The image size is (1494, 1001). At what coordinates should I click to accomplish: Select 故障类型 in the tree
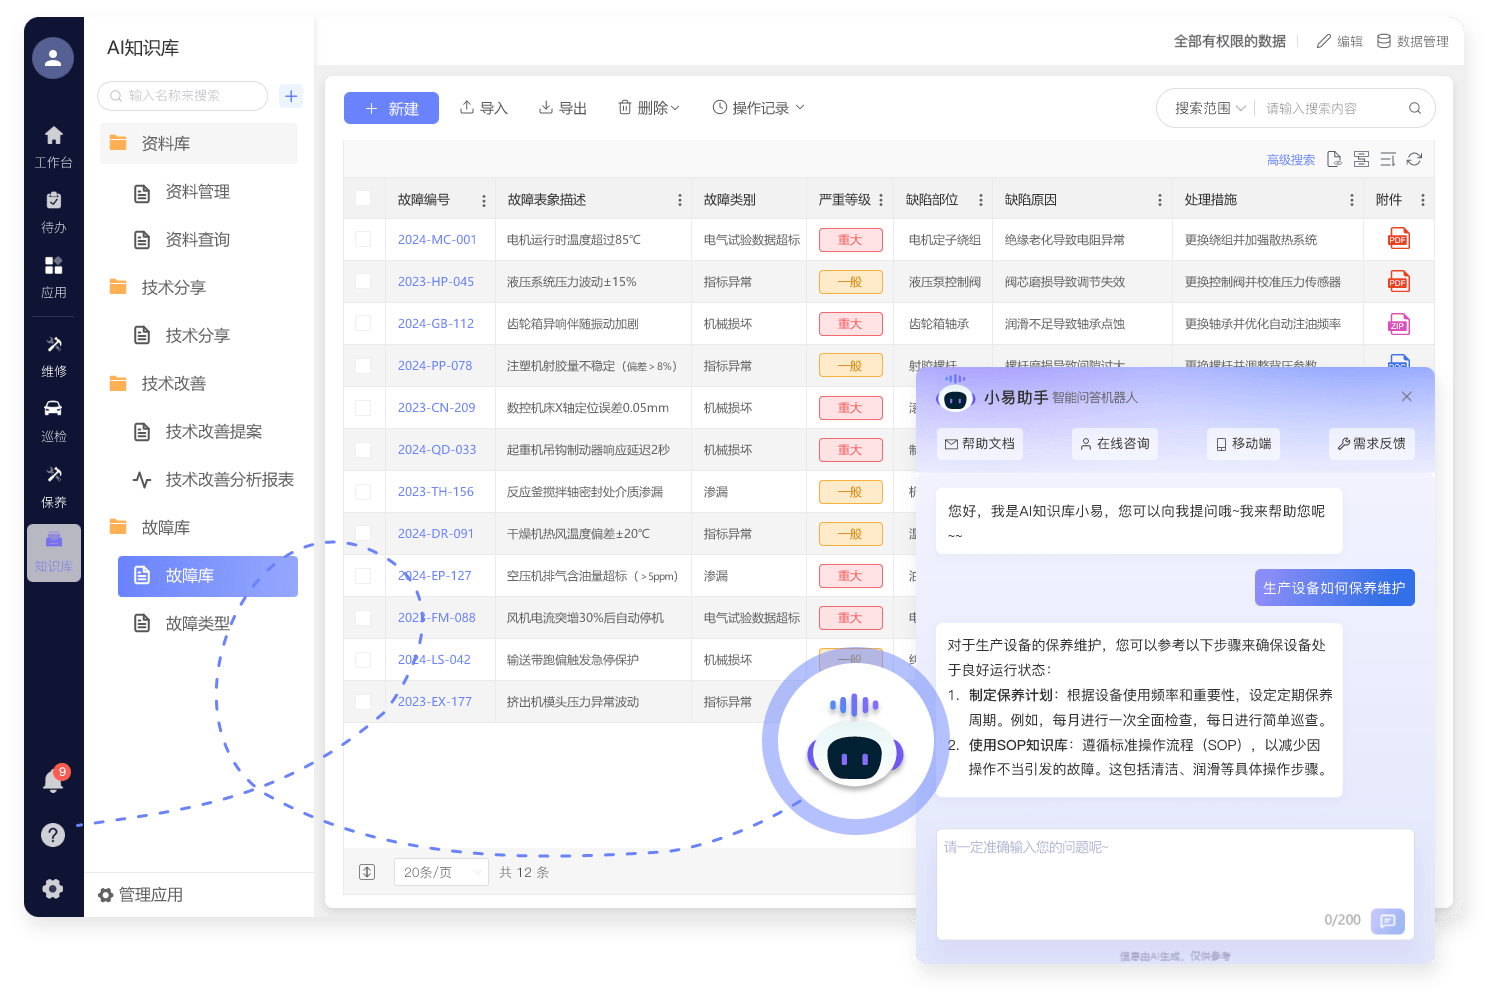[x=197, y=623]
